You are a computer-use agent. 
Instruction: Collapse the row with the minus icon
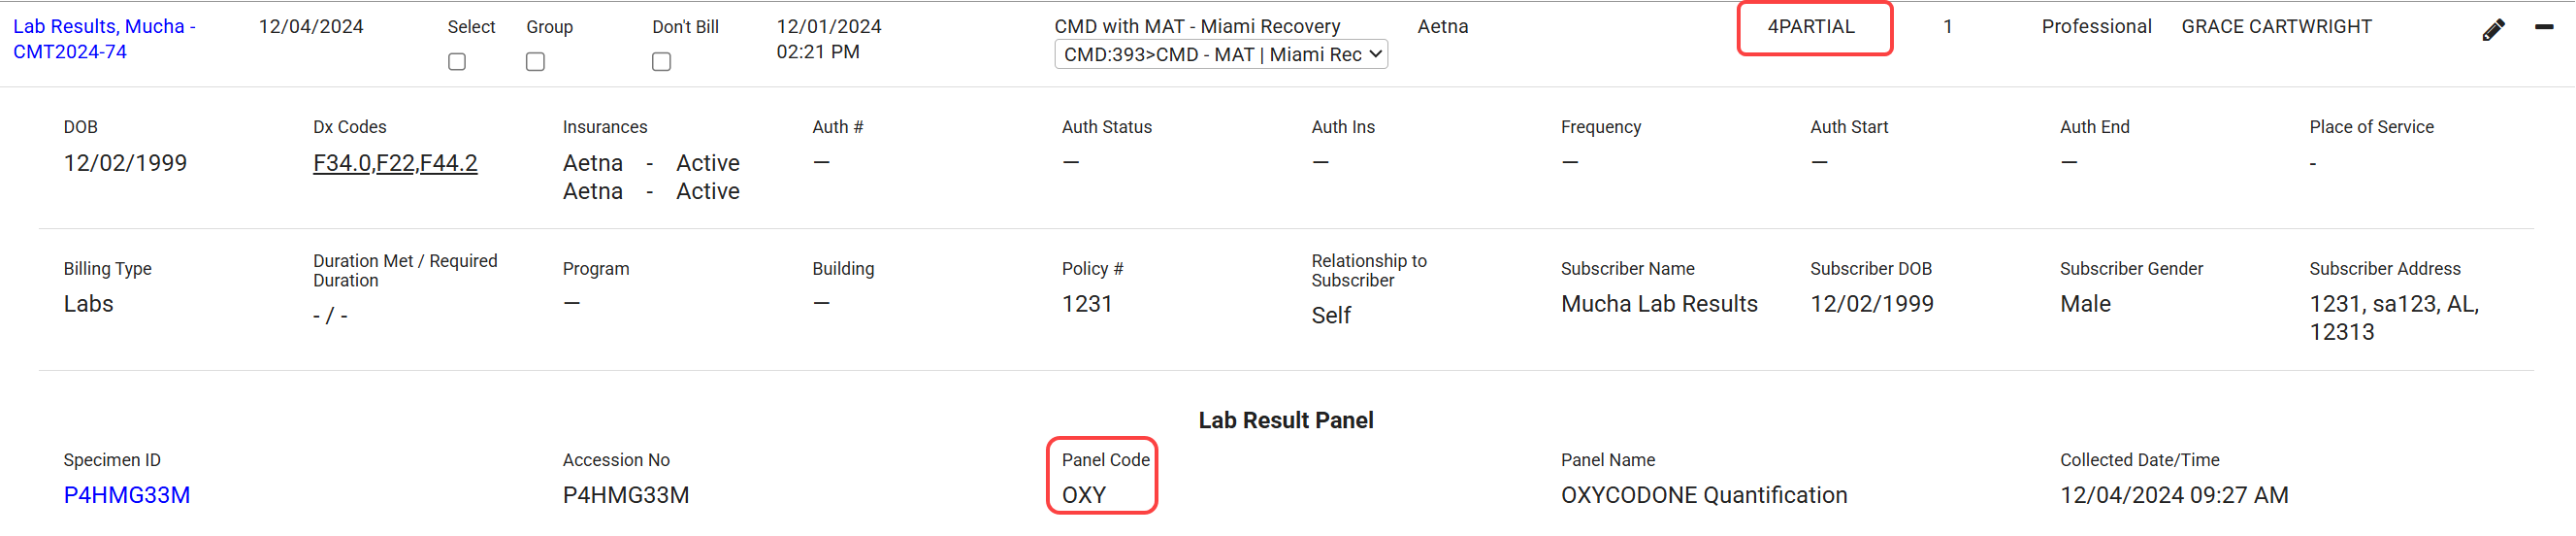(2544, 27)
